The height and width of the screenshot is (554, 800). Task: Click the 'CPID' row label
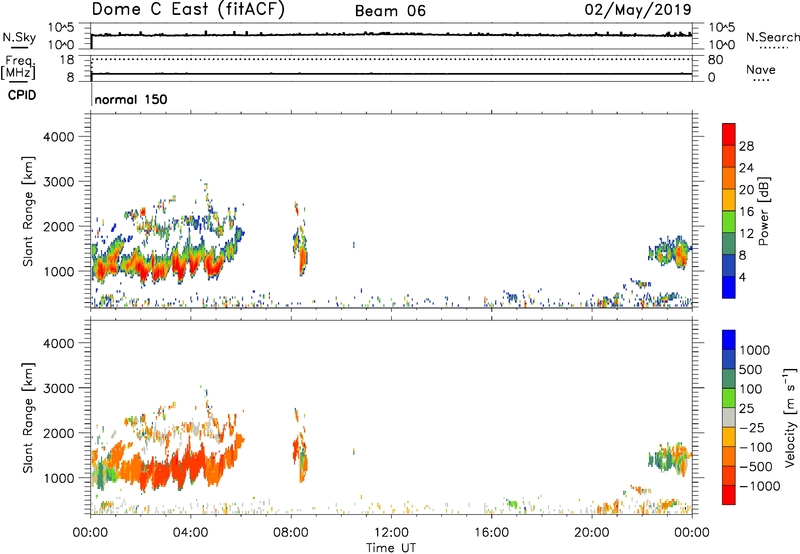point(22,95)
